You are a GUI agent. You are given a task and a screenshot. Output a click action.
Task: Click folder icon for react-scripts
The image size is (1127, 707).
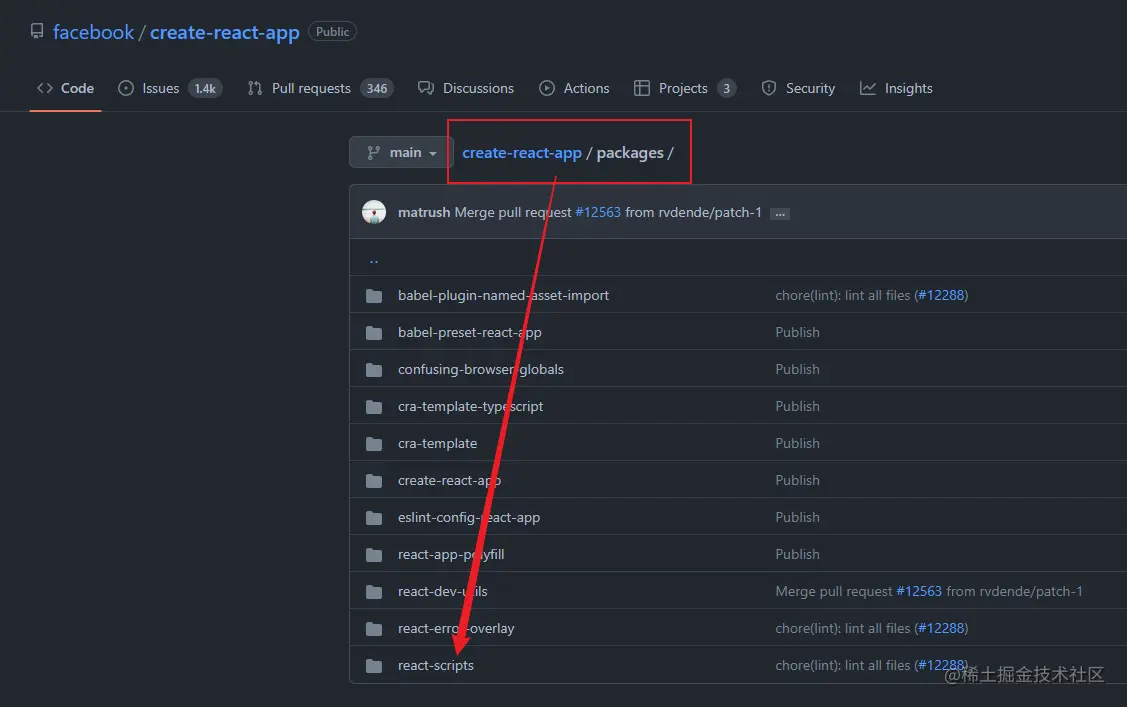pyautogui.click(x=374, y=666)
